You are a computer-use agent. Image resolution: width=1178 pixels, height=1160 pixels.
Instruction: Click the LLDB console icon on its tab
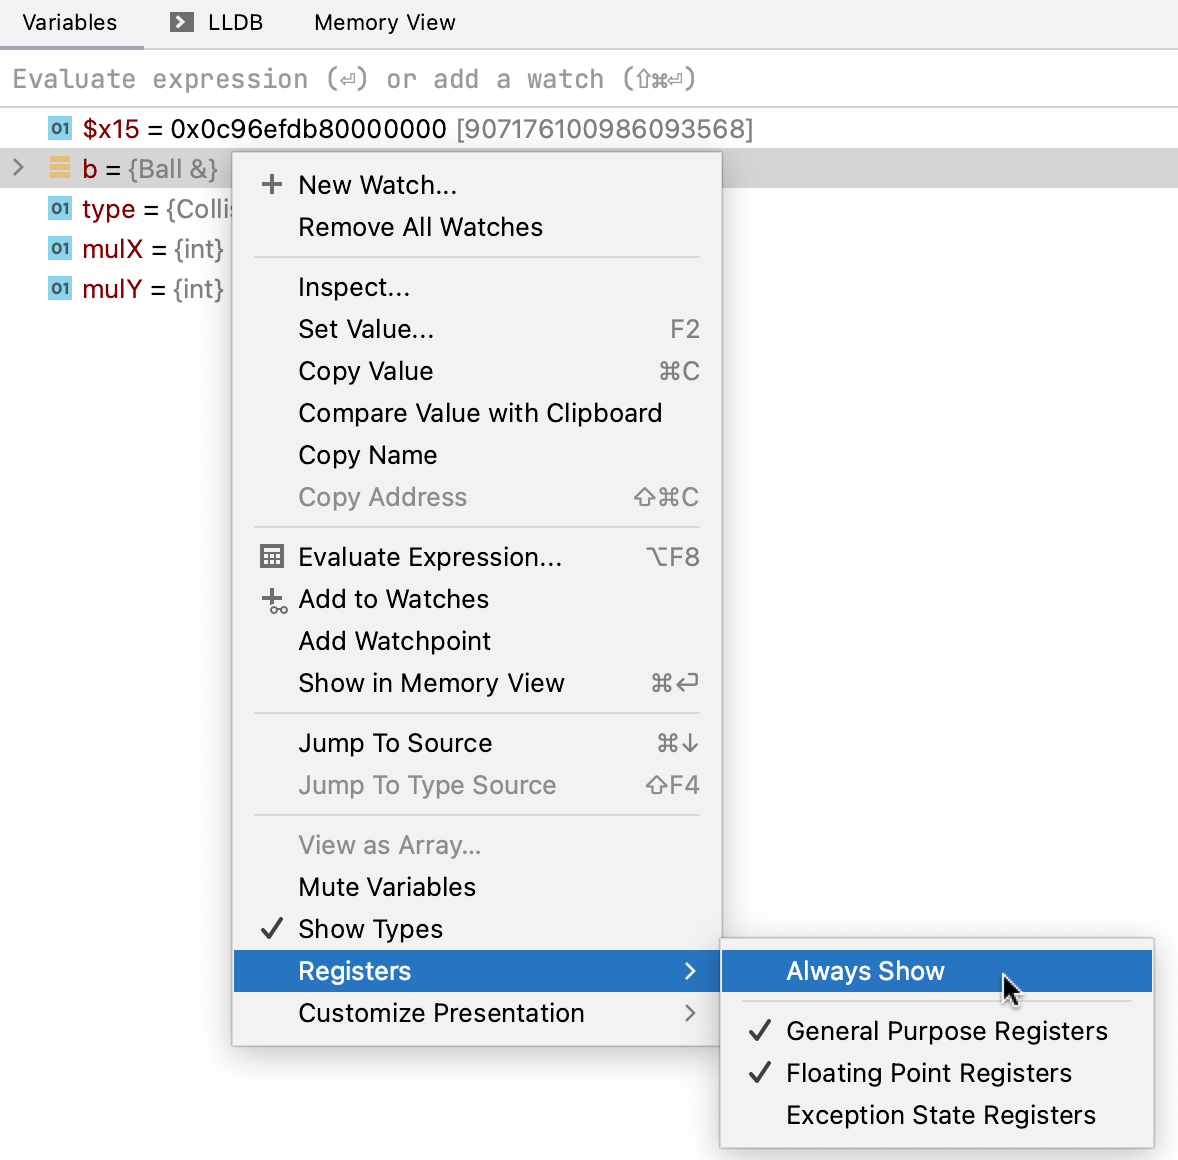pyautogui.click(x=180, y=22)
